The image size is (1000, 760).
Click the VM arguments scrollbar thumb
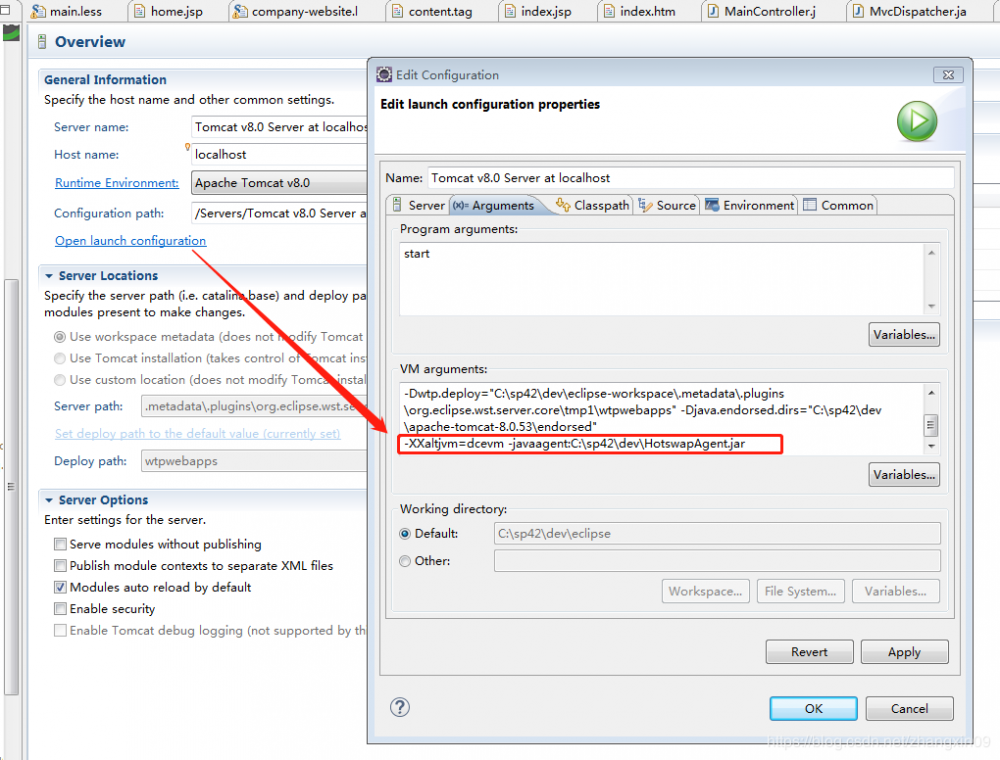pyautogui.click(x=931, y=425)
